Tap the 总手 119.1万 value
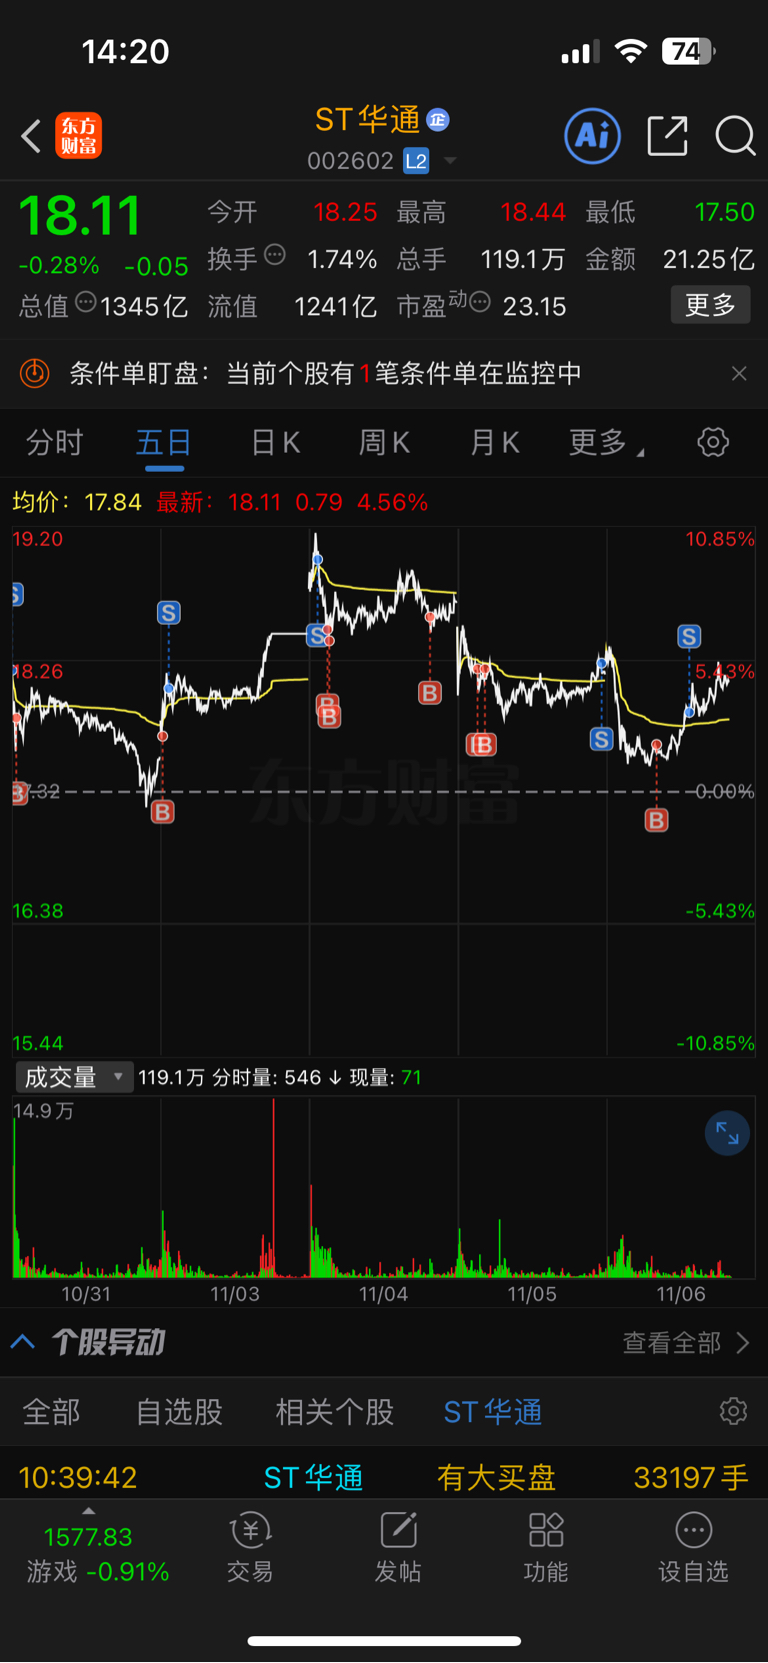This screenshot has width=768, height=1663. tap(522, 260)
